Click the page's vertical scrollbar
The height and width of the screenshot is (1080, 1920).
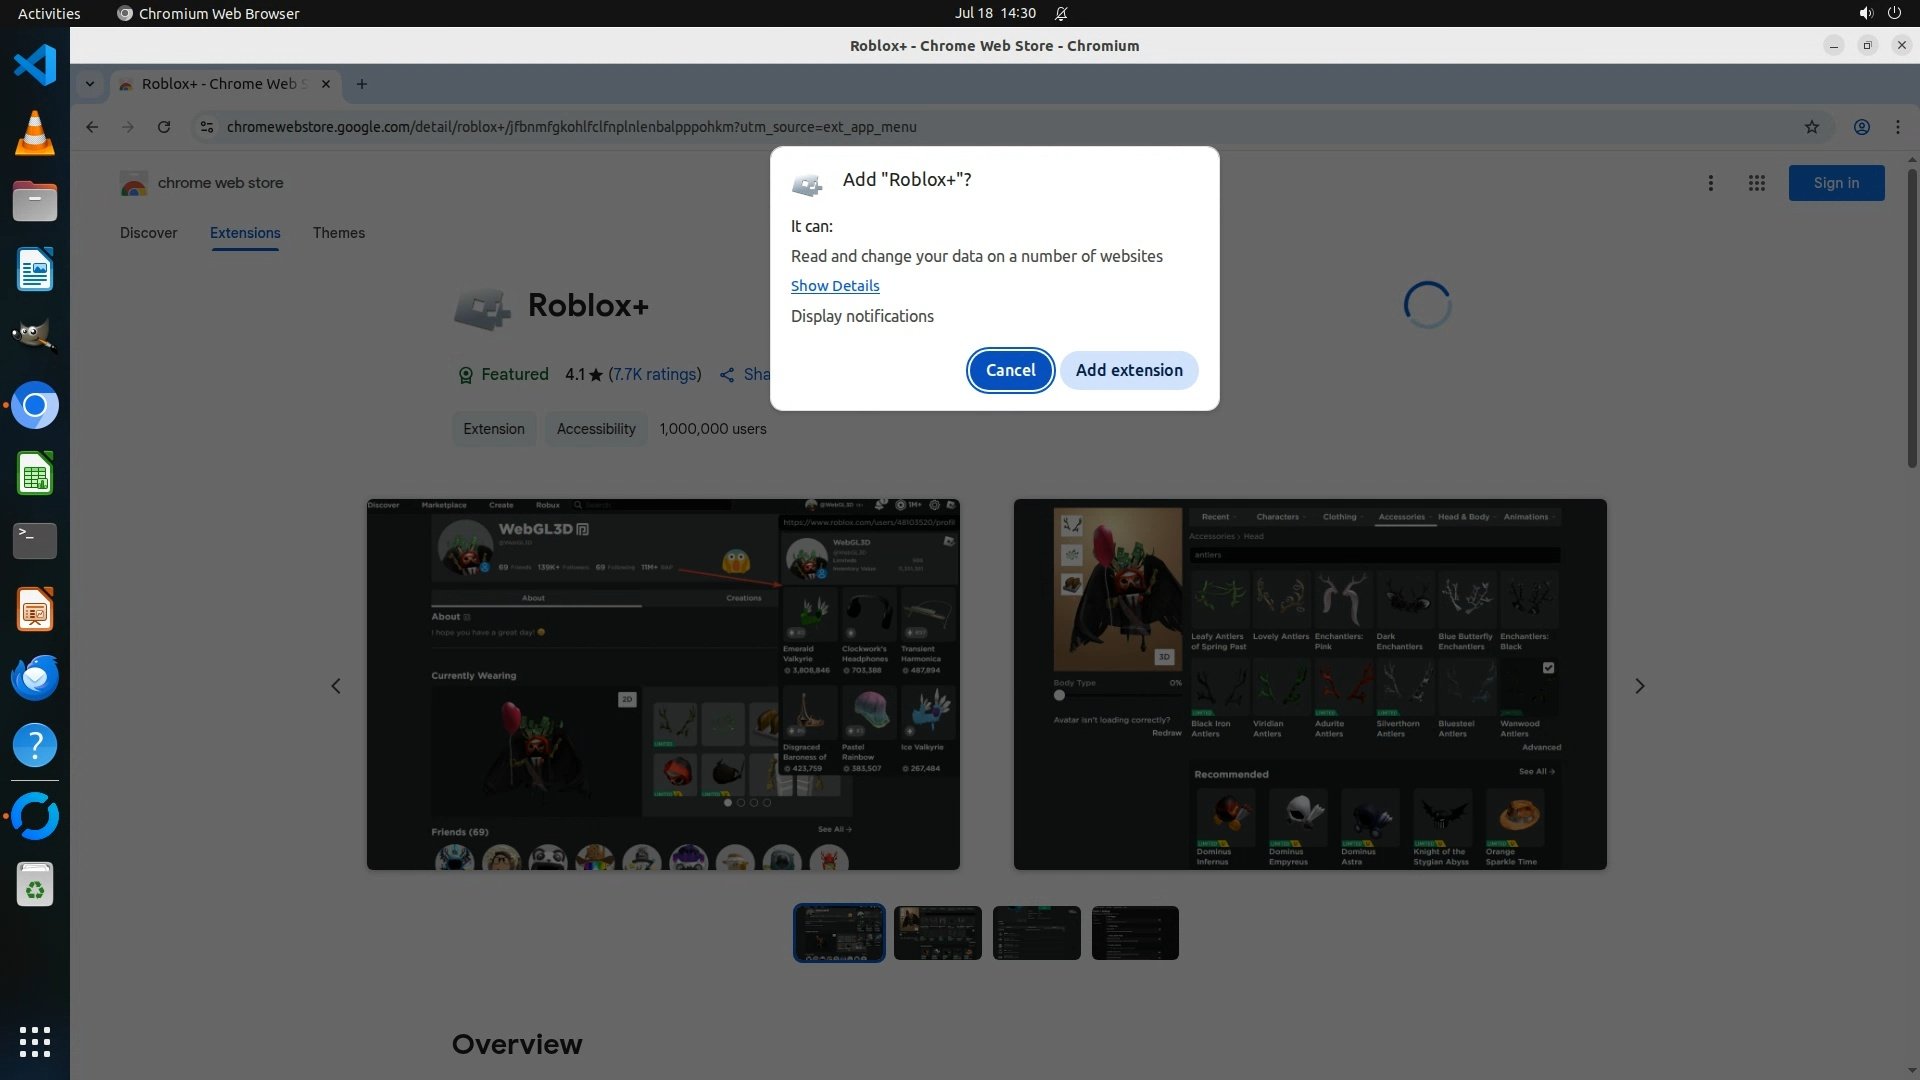coord(1912,320)
